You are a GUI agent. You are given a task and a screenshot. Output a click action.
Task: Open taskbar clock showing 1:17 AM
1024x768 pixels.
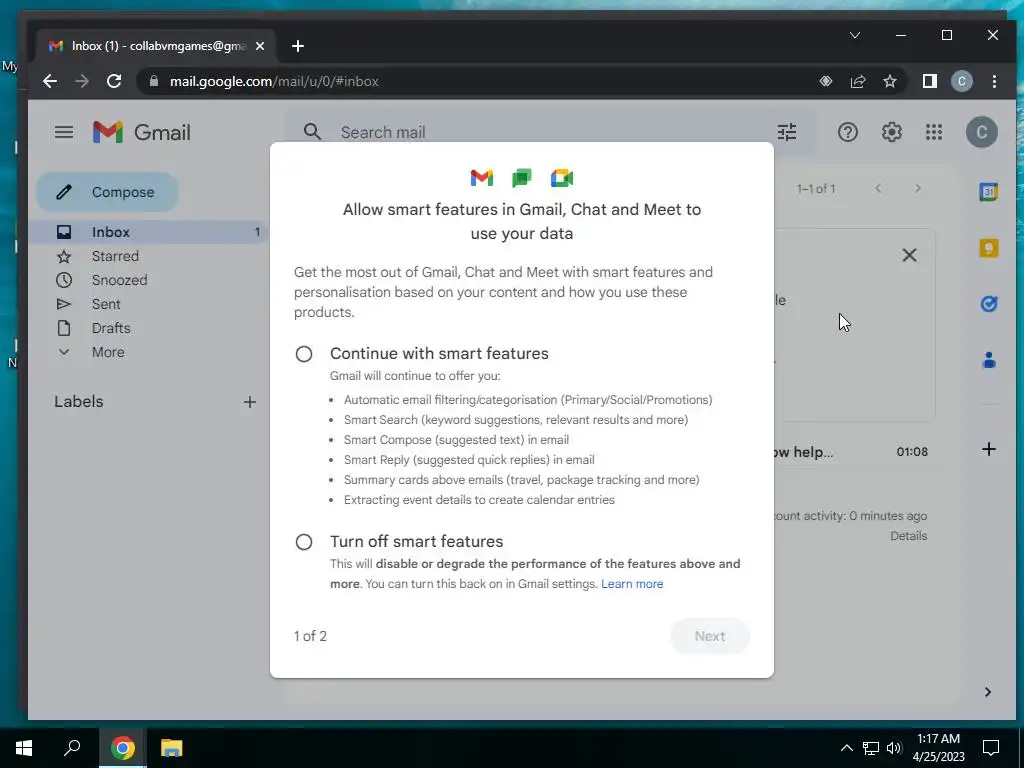point(938,748)
